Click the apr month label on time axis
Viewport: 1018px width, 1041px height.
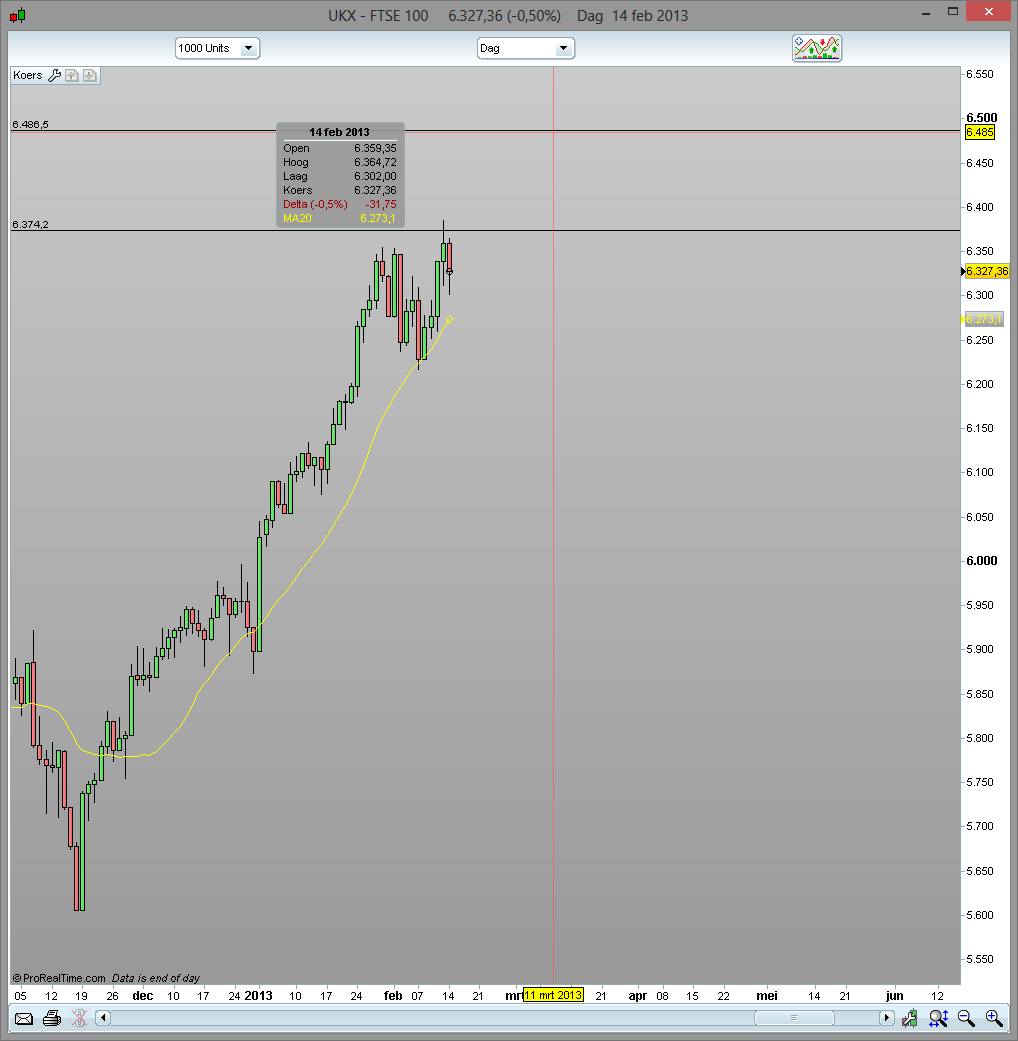(637, 995)
